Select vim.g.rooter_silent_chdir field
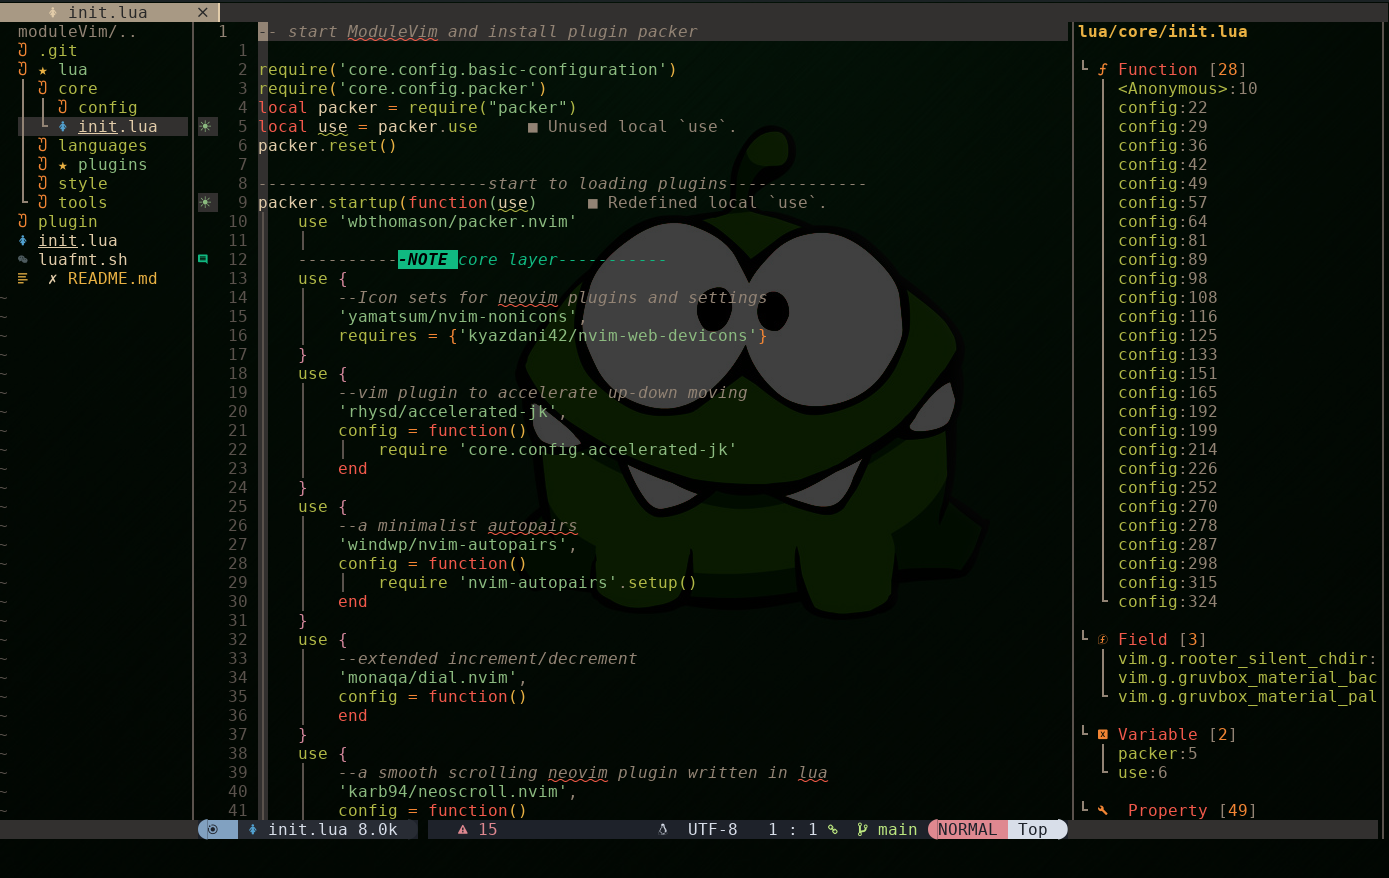The image size is (1389, 878). [1247, 659]
